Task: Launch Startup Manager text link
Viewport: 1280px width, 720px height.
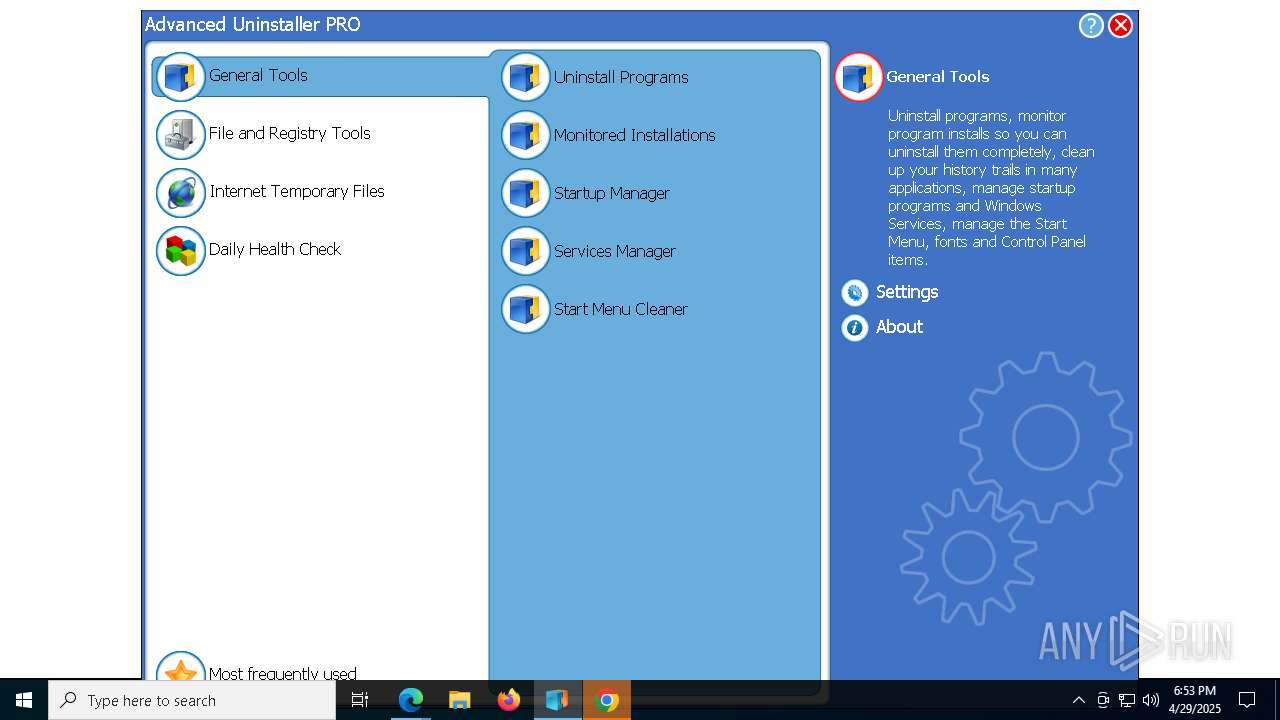Action: (612, 193)
